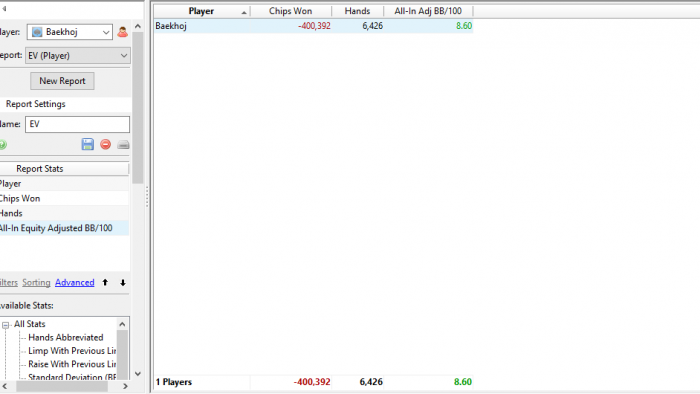Open the Baekhoj player dropdown
700x394 pixels.
click(x=69, y=32)
